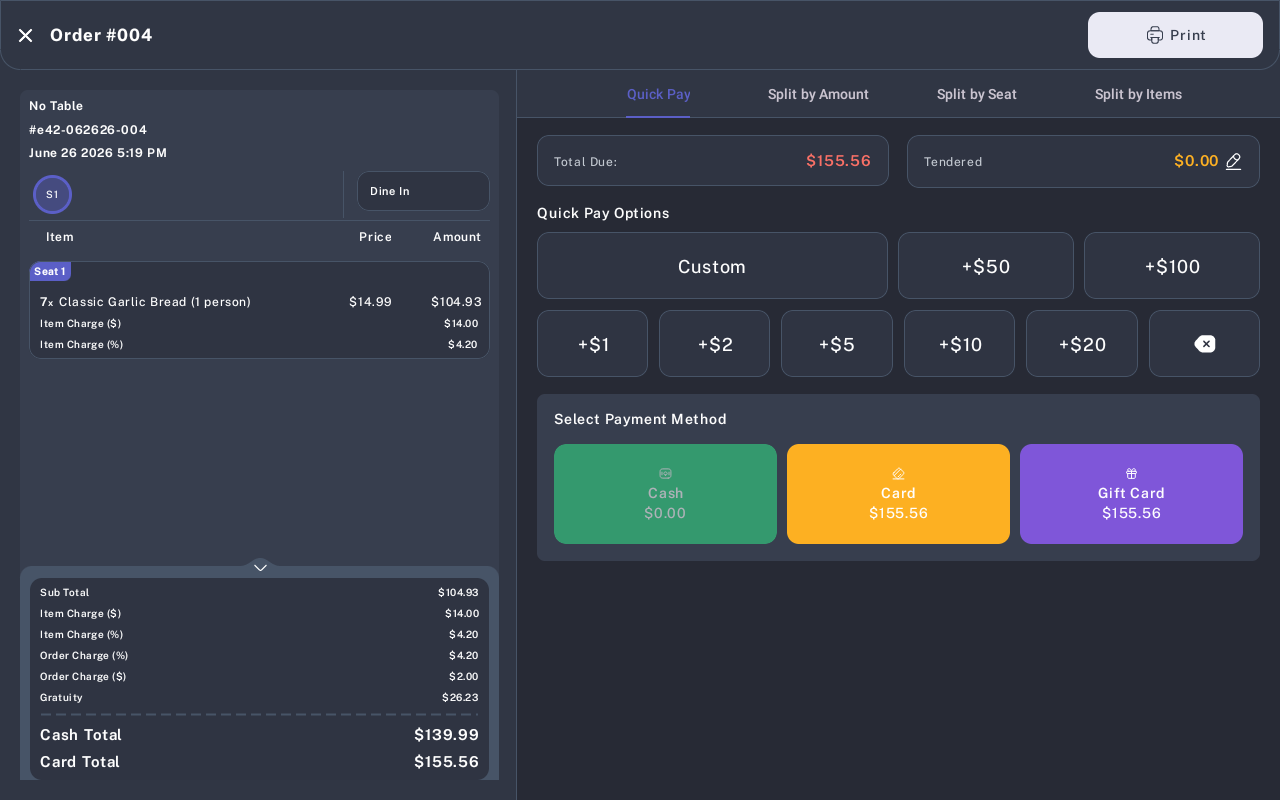Add +$10 to tendered

coord(959,344)
